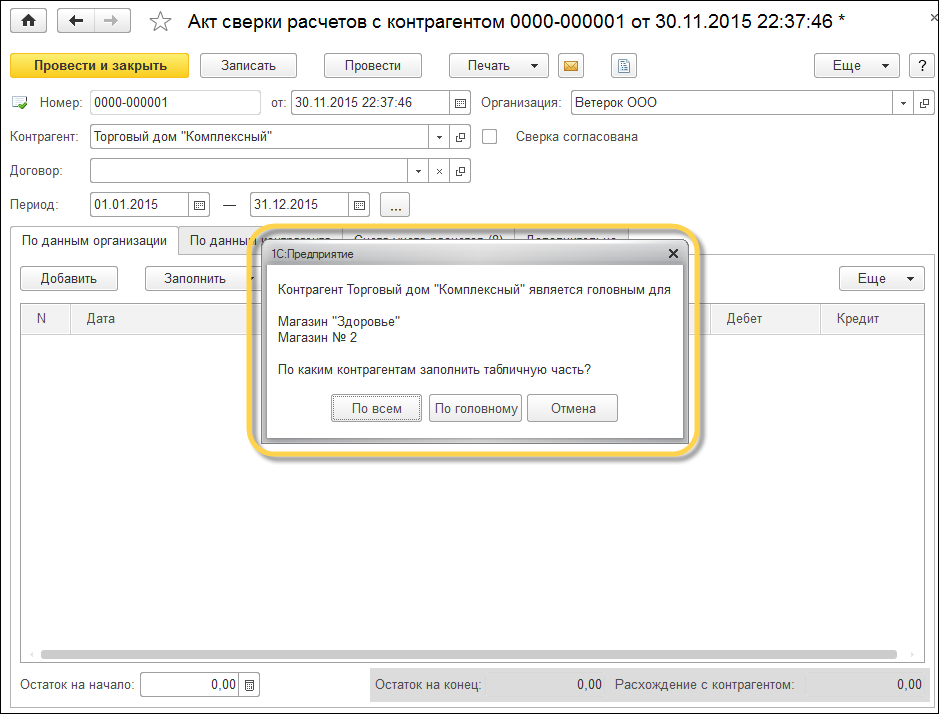Click the Записать button

(248, 66)
